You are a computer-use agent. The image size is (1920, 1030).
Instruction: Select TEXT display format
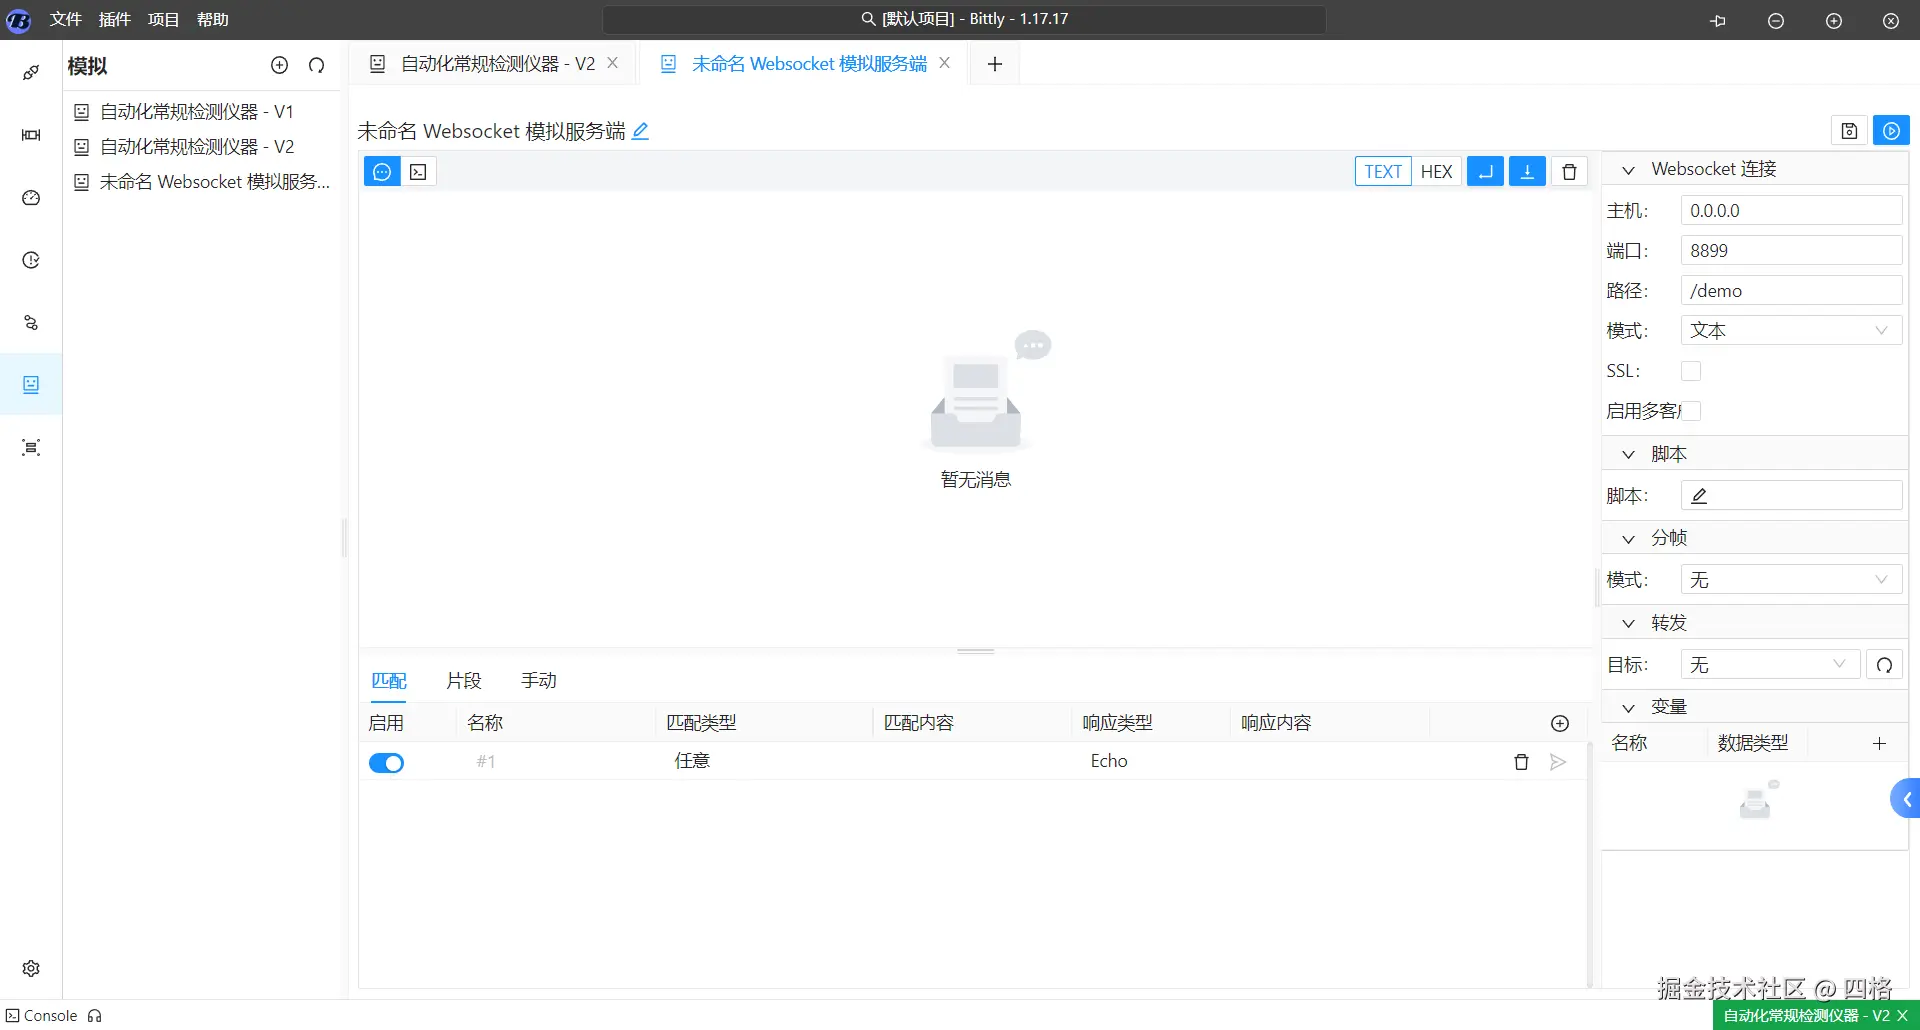[1383, 172]
